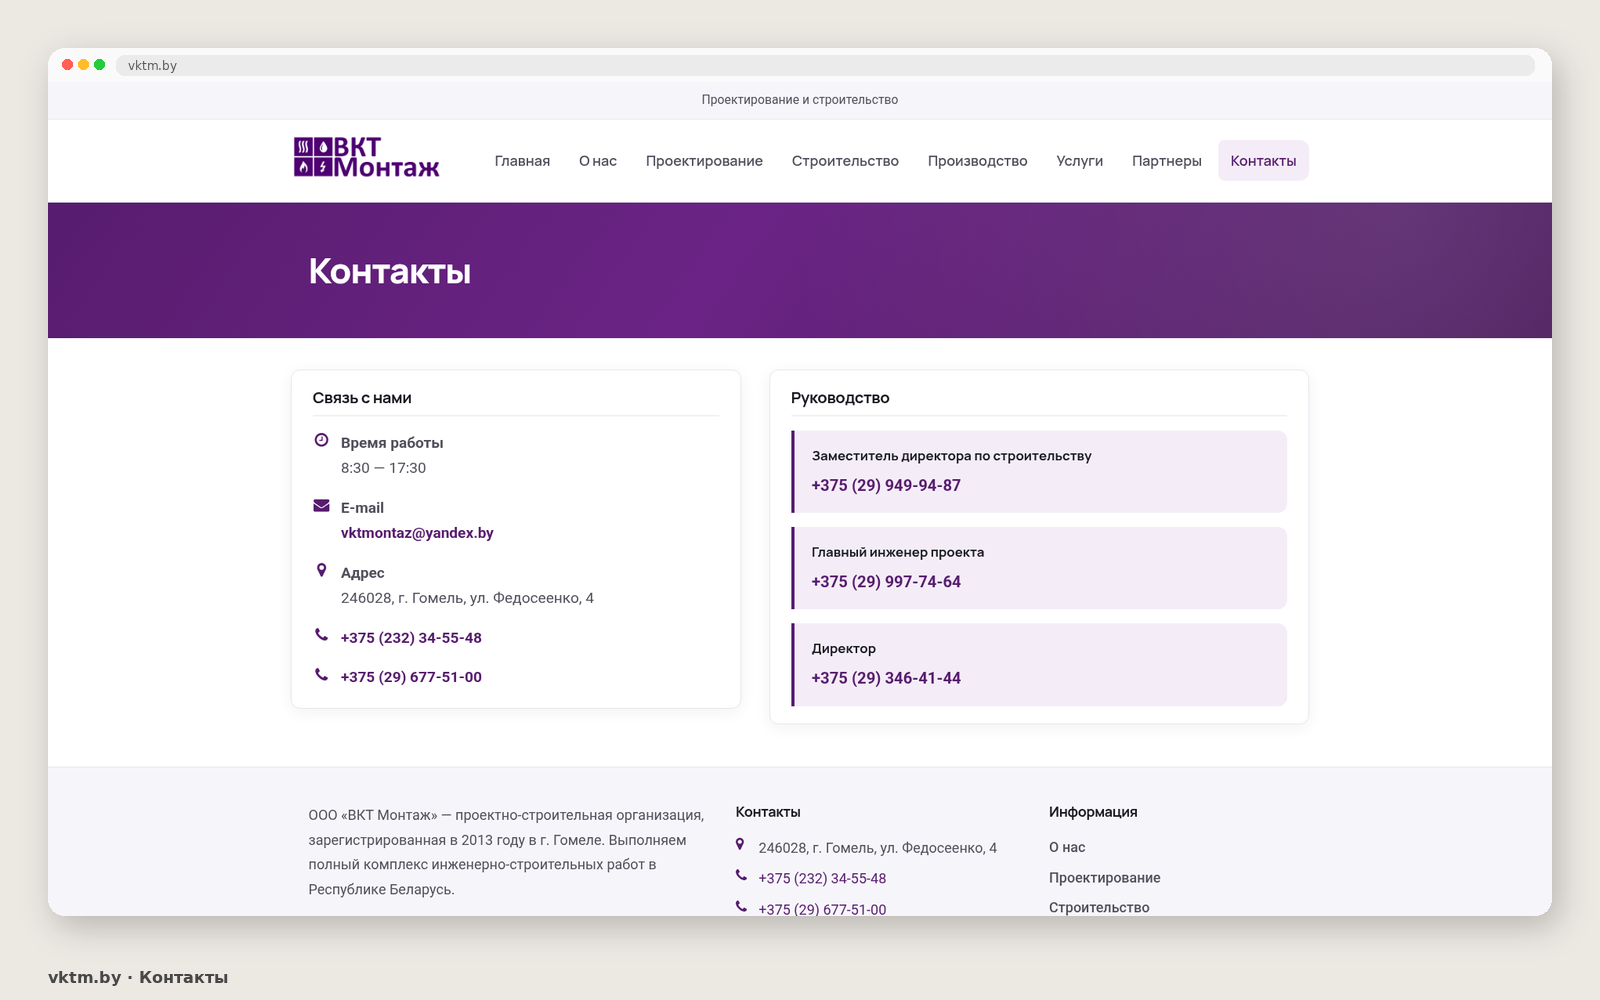Select the Производство menu item
This screenshot has height=1000, width=1600.
pyautogui.click(x=977, y=161)
